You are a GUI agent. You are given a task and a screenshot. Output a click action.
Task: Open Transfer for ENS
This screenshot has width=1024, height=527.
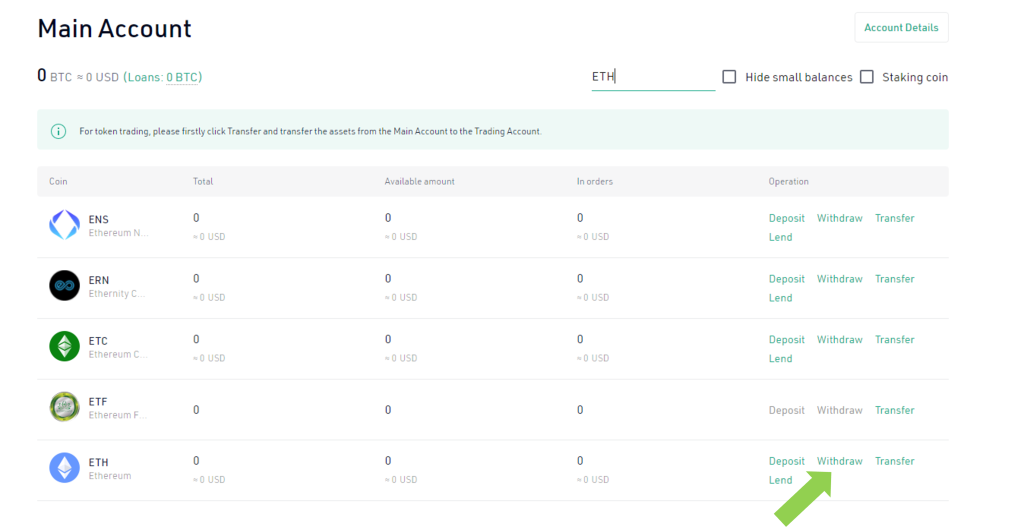click(x=895, y=218)
